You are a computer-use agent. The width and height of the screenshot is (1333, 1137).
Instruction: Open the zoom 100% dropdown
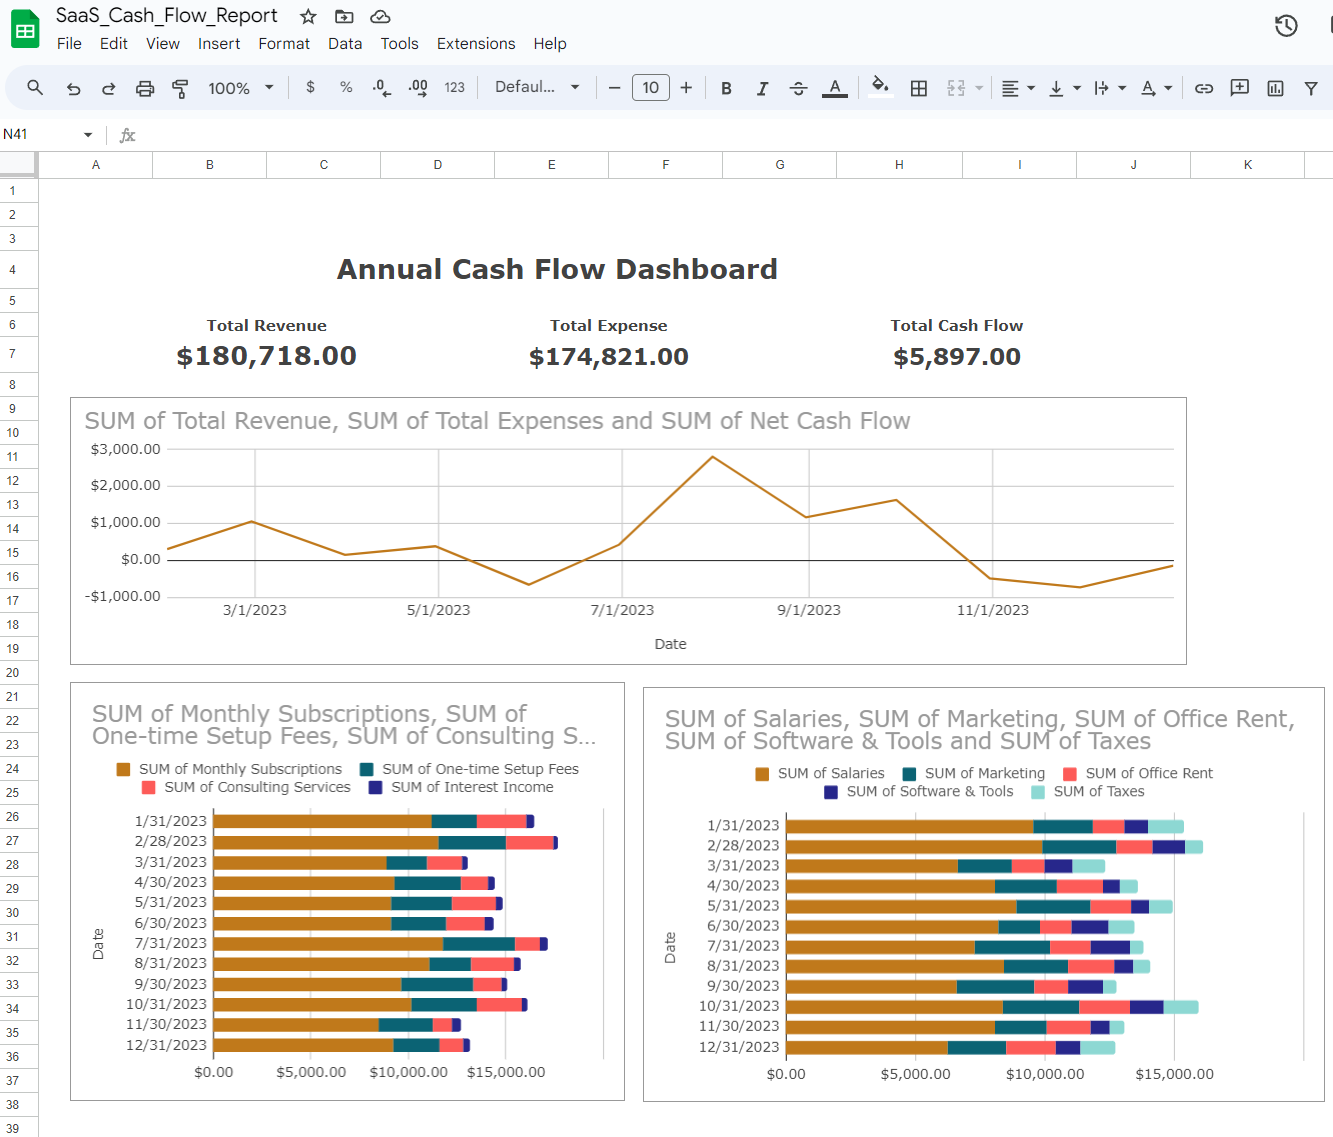pyautogui.click(x=240, y=88)
